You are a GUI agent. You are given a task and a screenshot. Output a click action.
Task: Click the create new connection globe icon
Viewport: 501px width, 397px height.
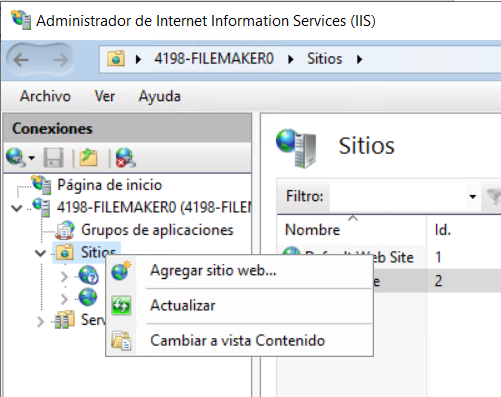15,157
